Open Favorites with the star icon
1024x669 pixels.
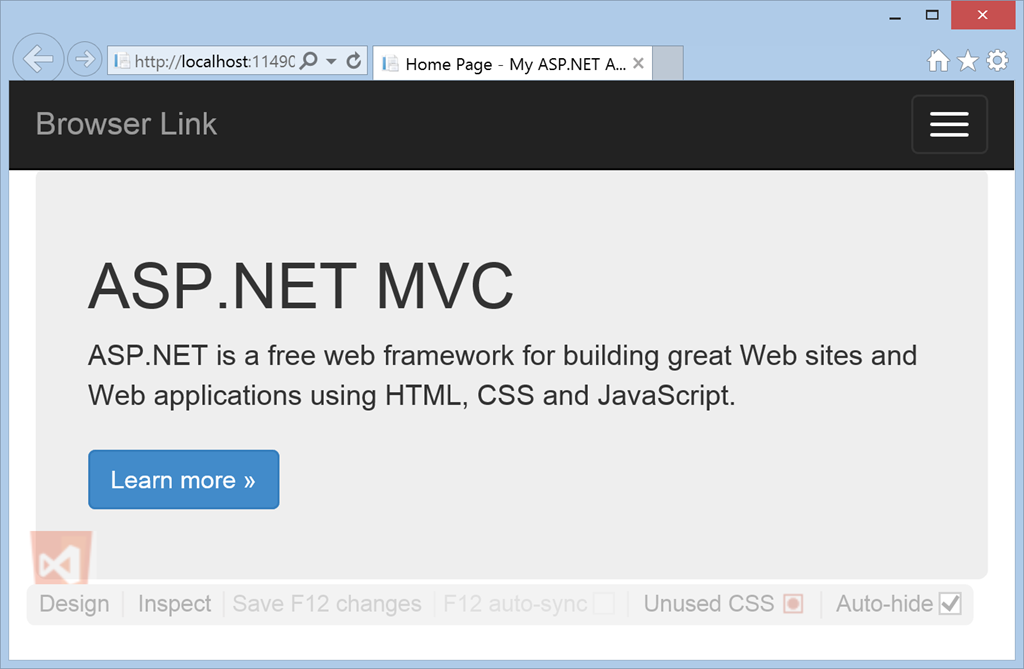coord(967,62)
